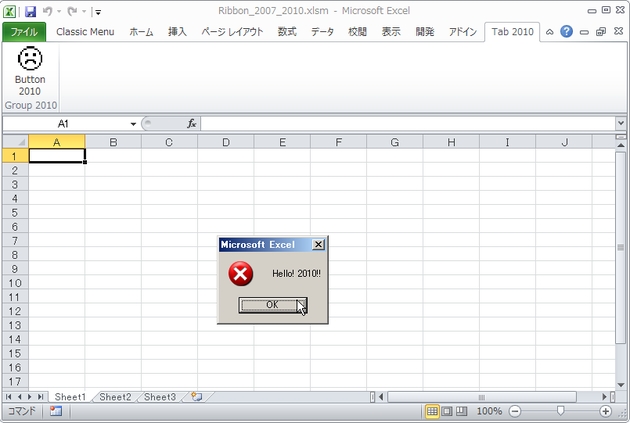Screen dimensions: 630x423
Task: Switch to the 挿入 tab
Action: [177, 32]
